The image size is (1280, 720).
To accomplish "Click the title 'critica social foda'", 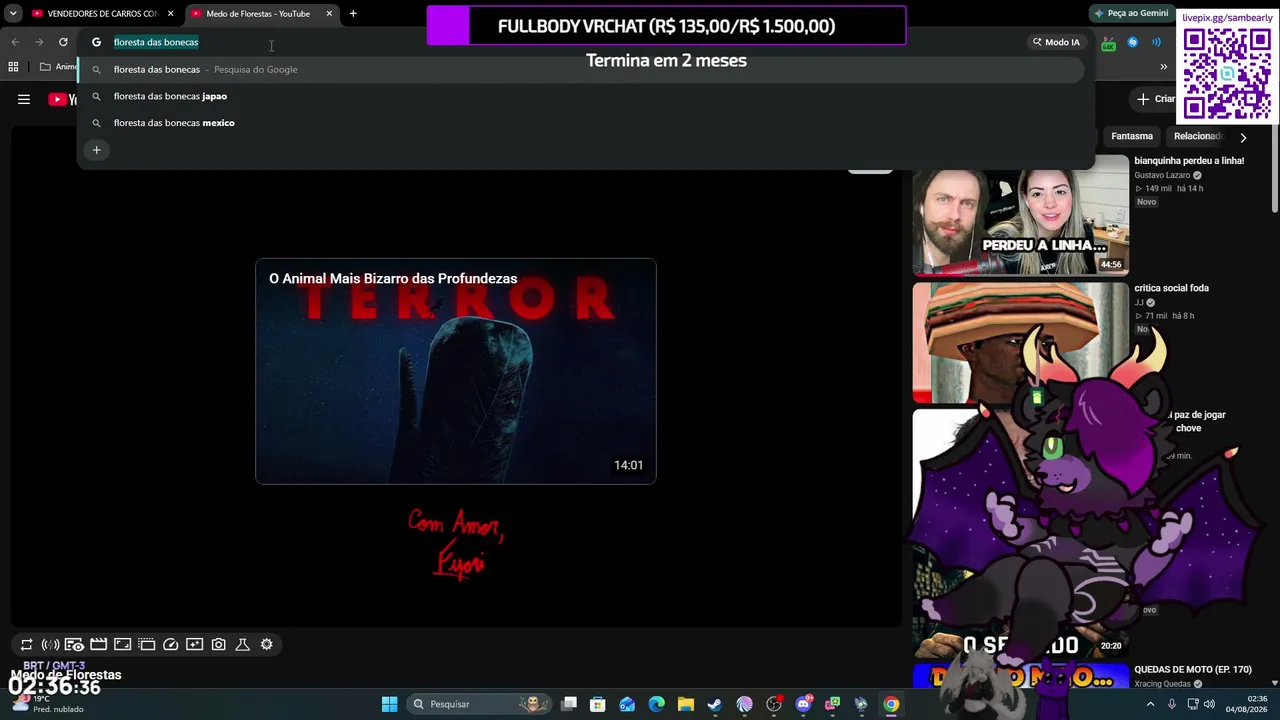I will click(x=1171, y=288).
